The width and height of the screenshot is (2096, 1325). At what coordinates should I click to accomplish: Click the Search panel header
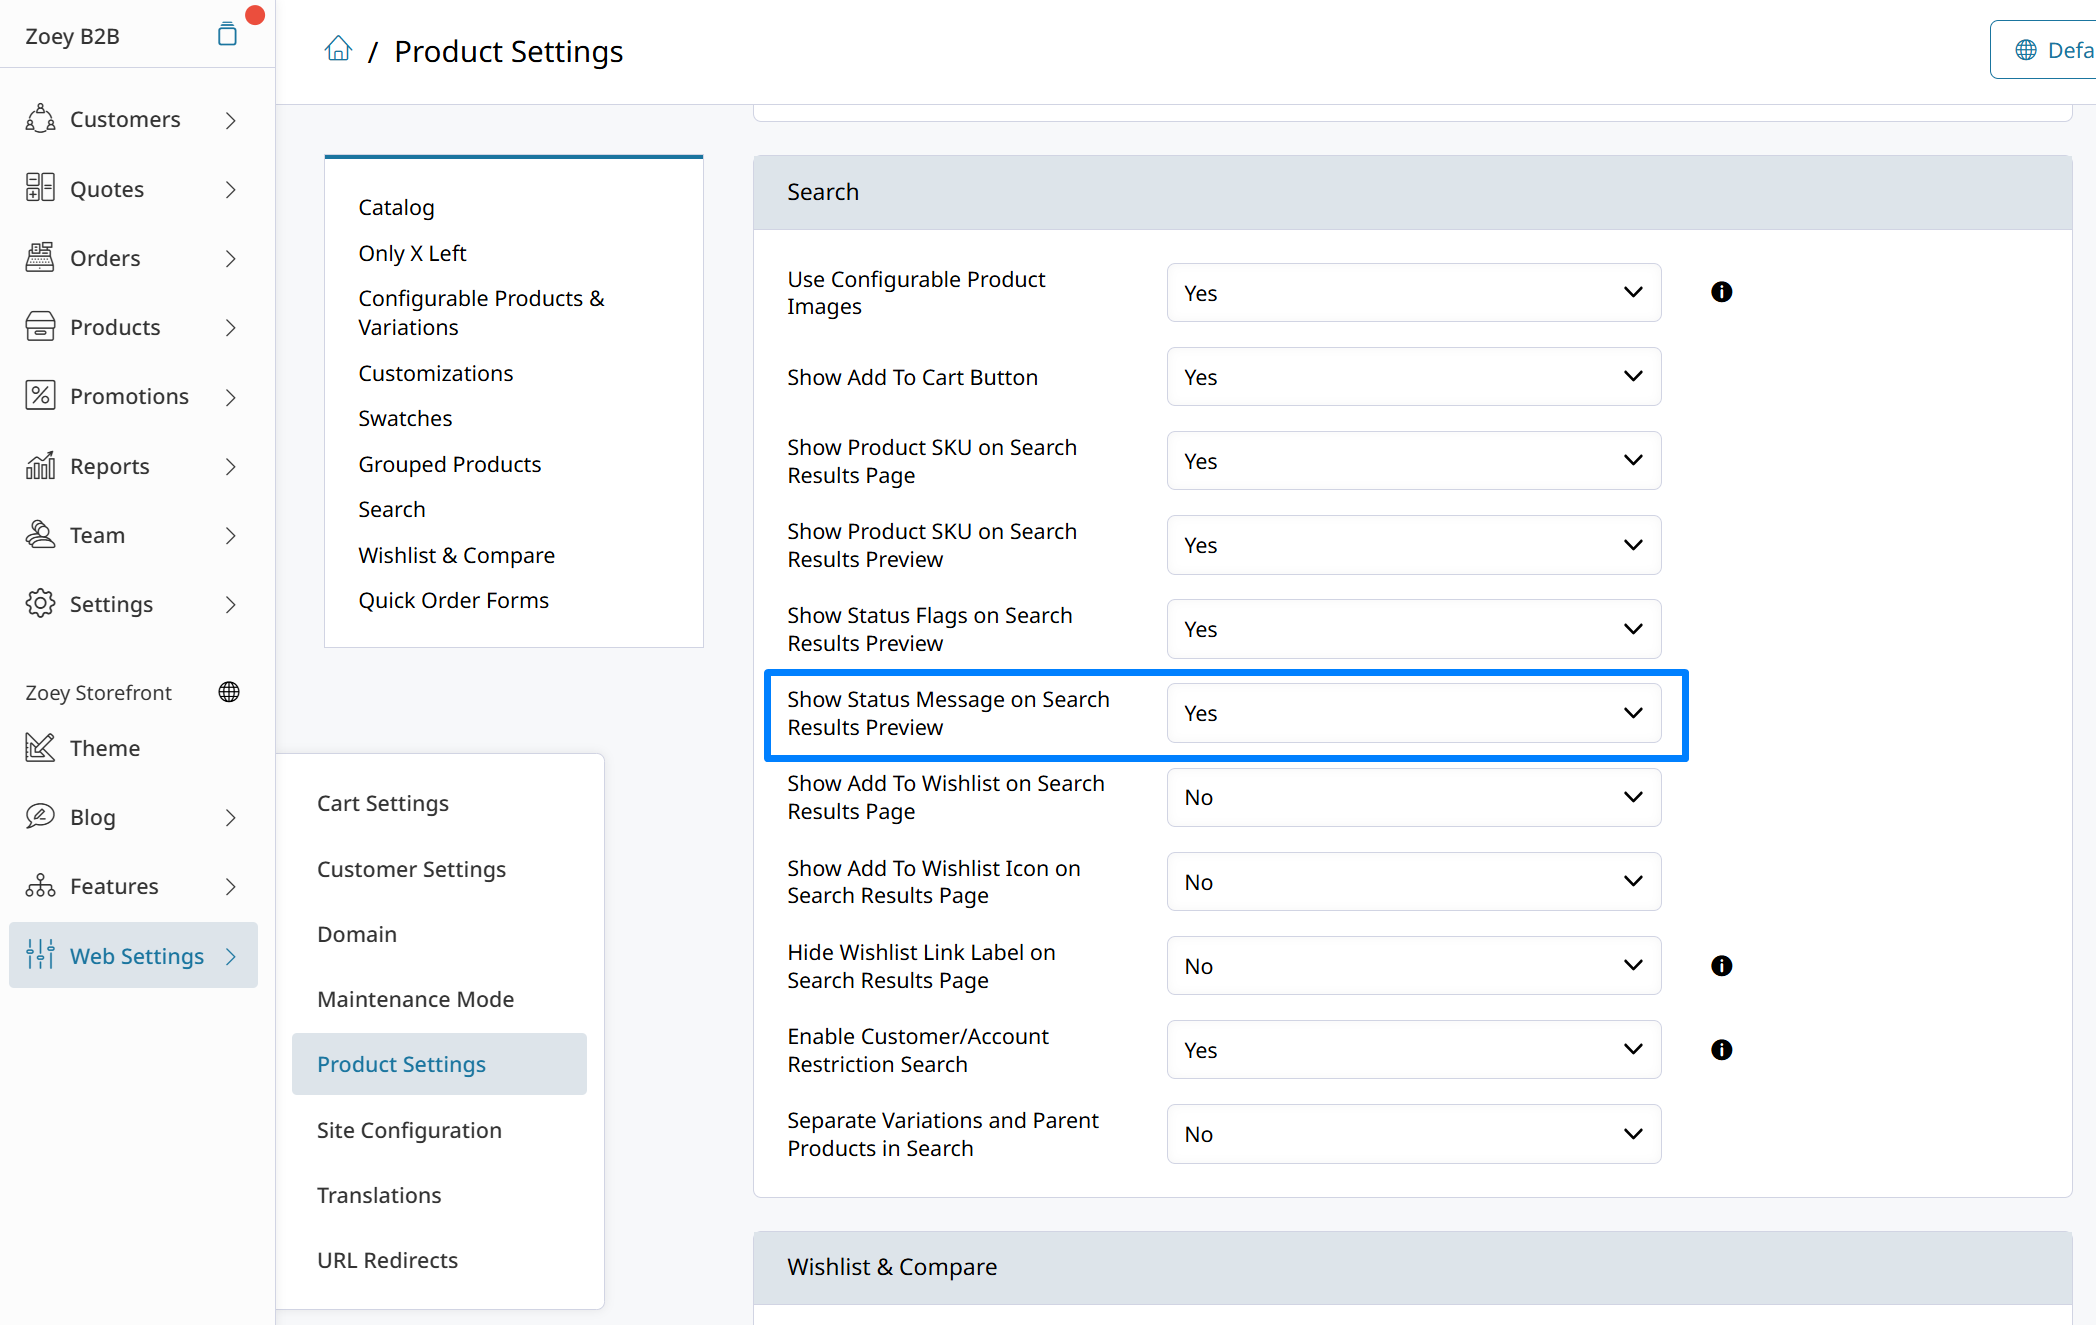tap(1412, 192)
